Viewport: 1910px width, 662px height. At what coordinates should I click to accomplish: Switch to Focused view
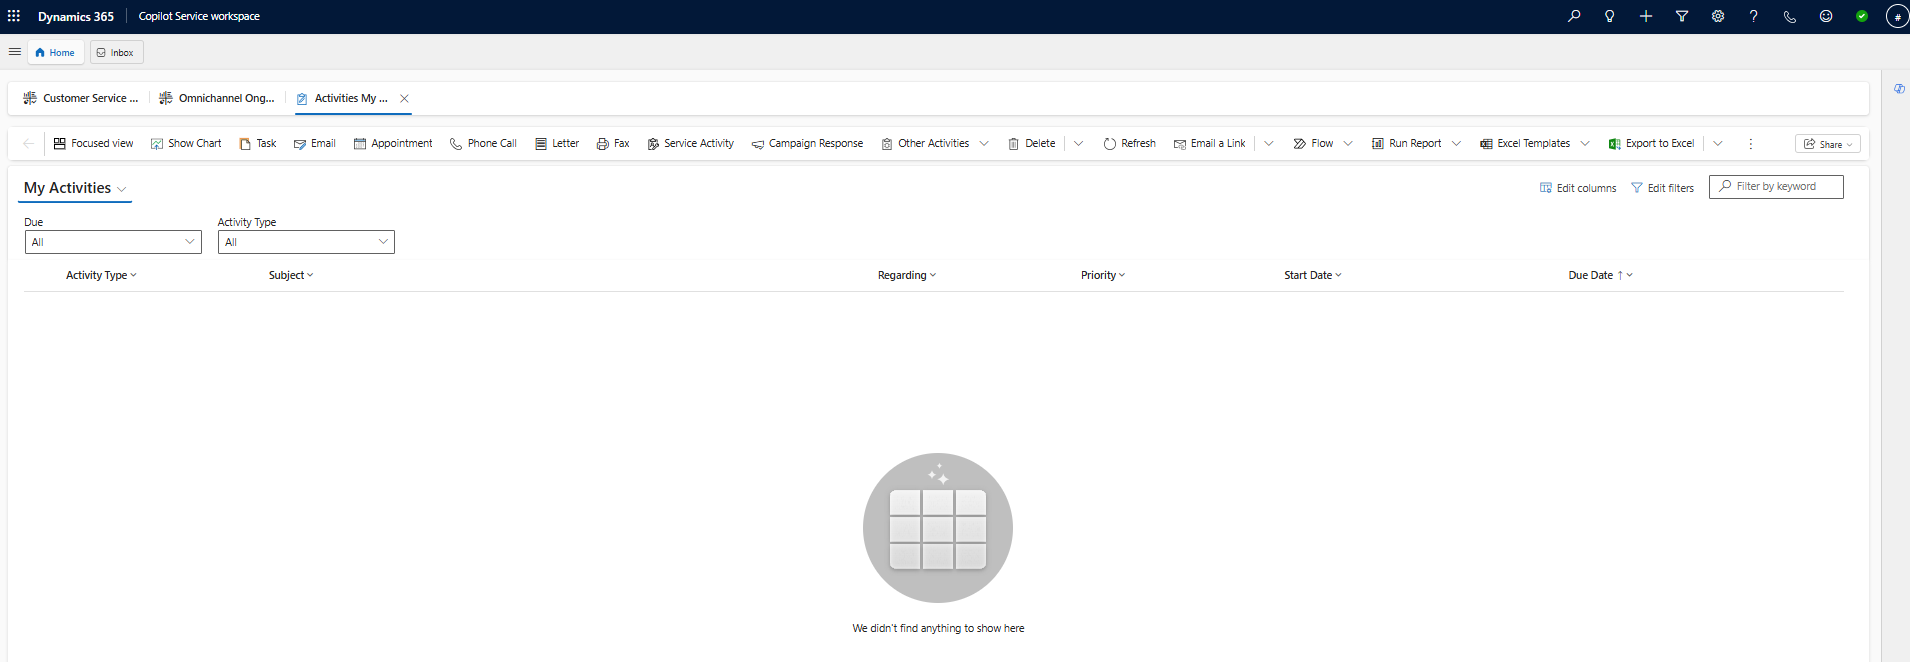93,144
